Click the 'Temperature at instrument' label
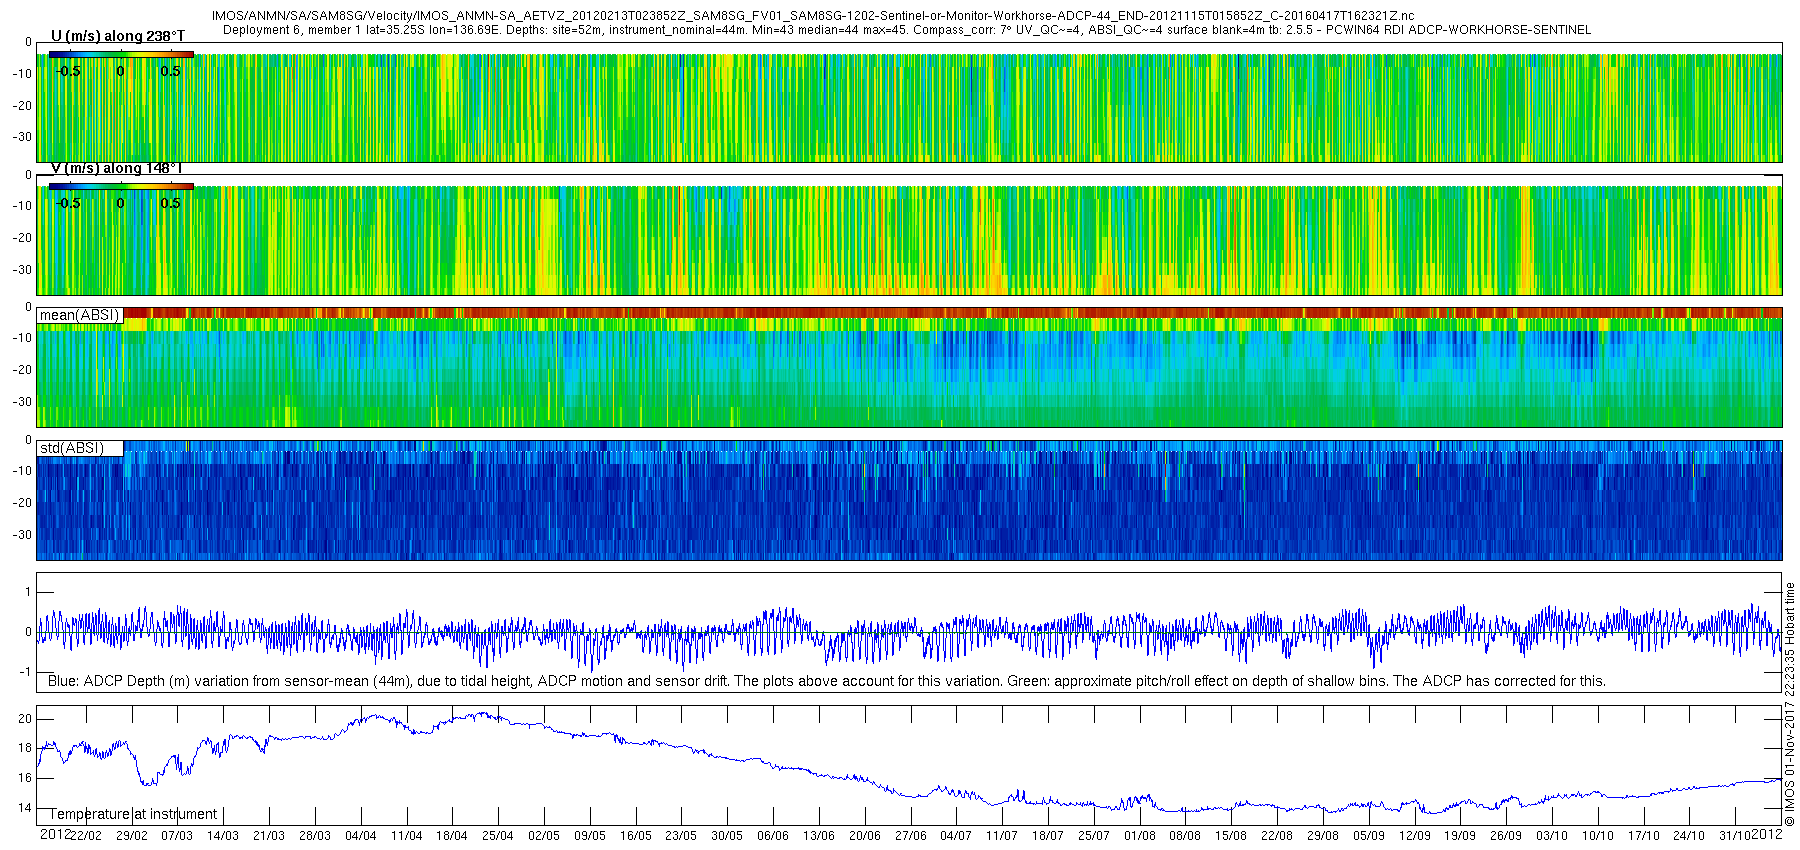 (x=133, y=814)
